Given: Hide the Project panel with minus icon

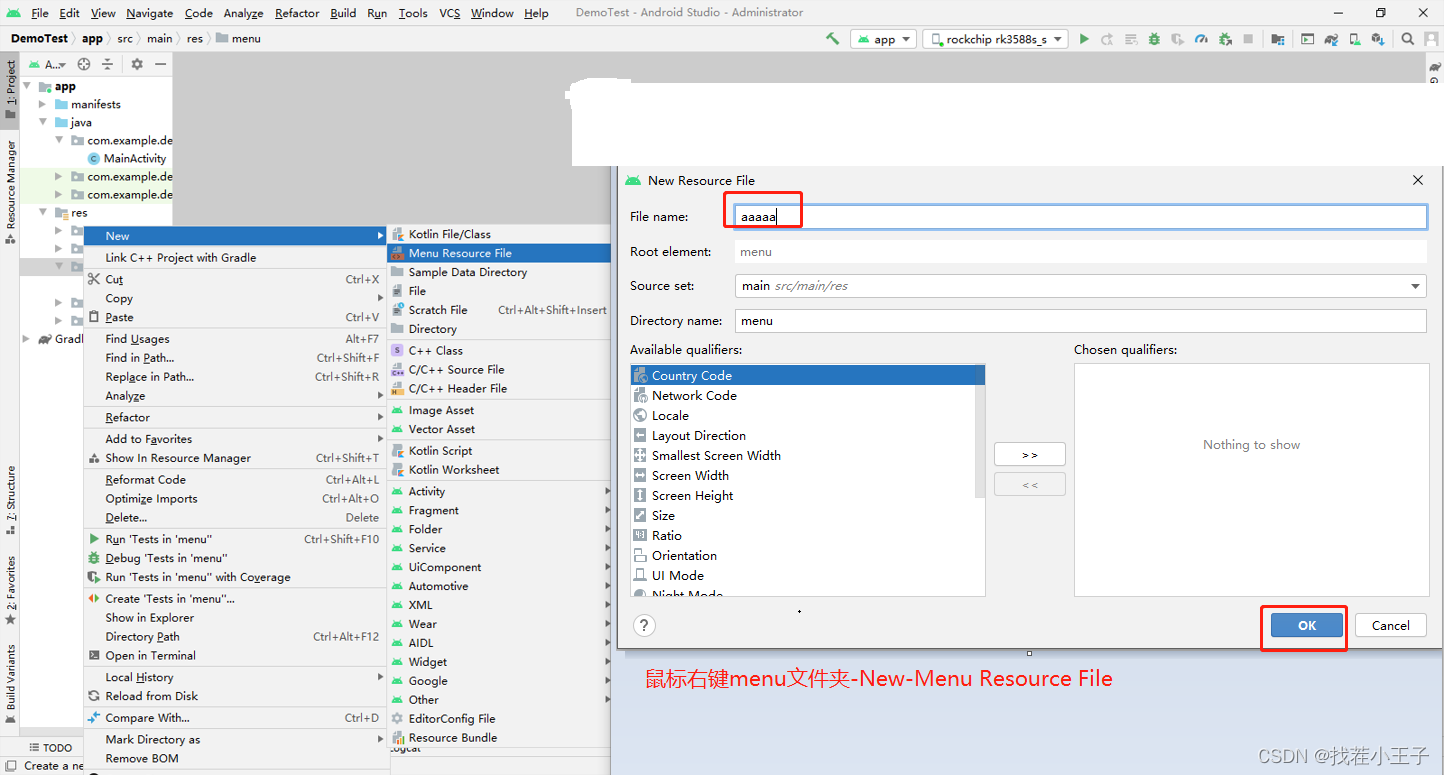Looking at the screenshot, I should [160, 64].
